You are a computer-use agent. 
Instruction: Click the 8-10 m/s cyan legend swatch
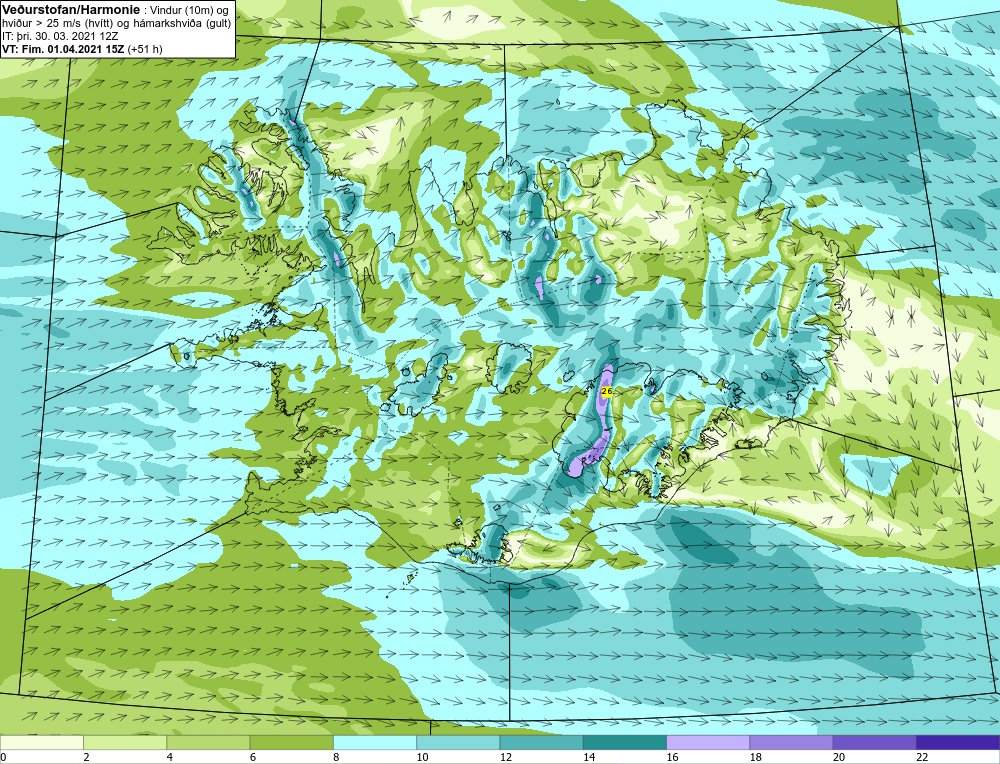point(375,742)
